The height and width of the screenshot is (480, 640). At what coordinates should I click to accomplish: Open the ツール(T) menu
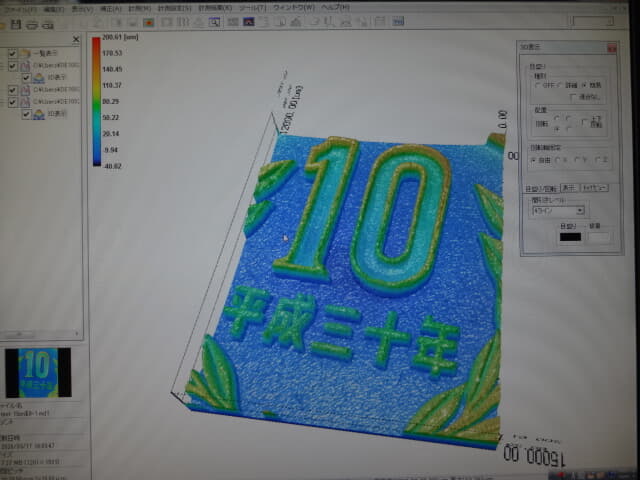pyautogui.click(x=253, y=8)
